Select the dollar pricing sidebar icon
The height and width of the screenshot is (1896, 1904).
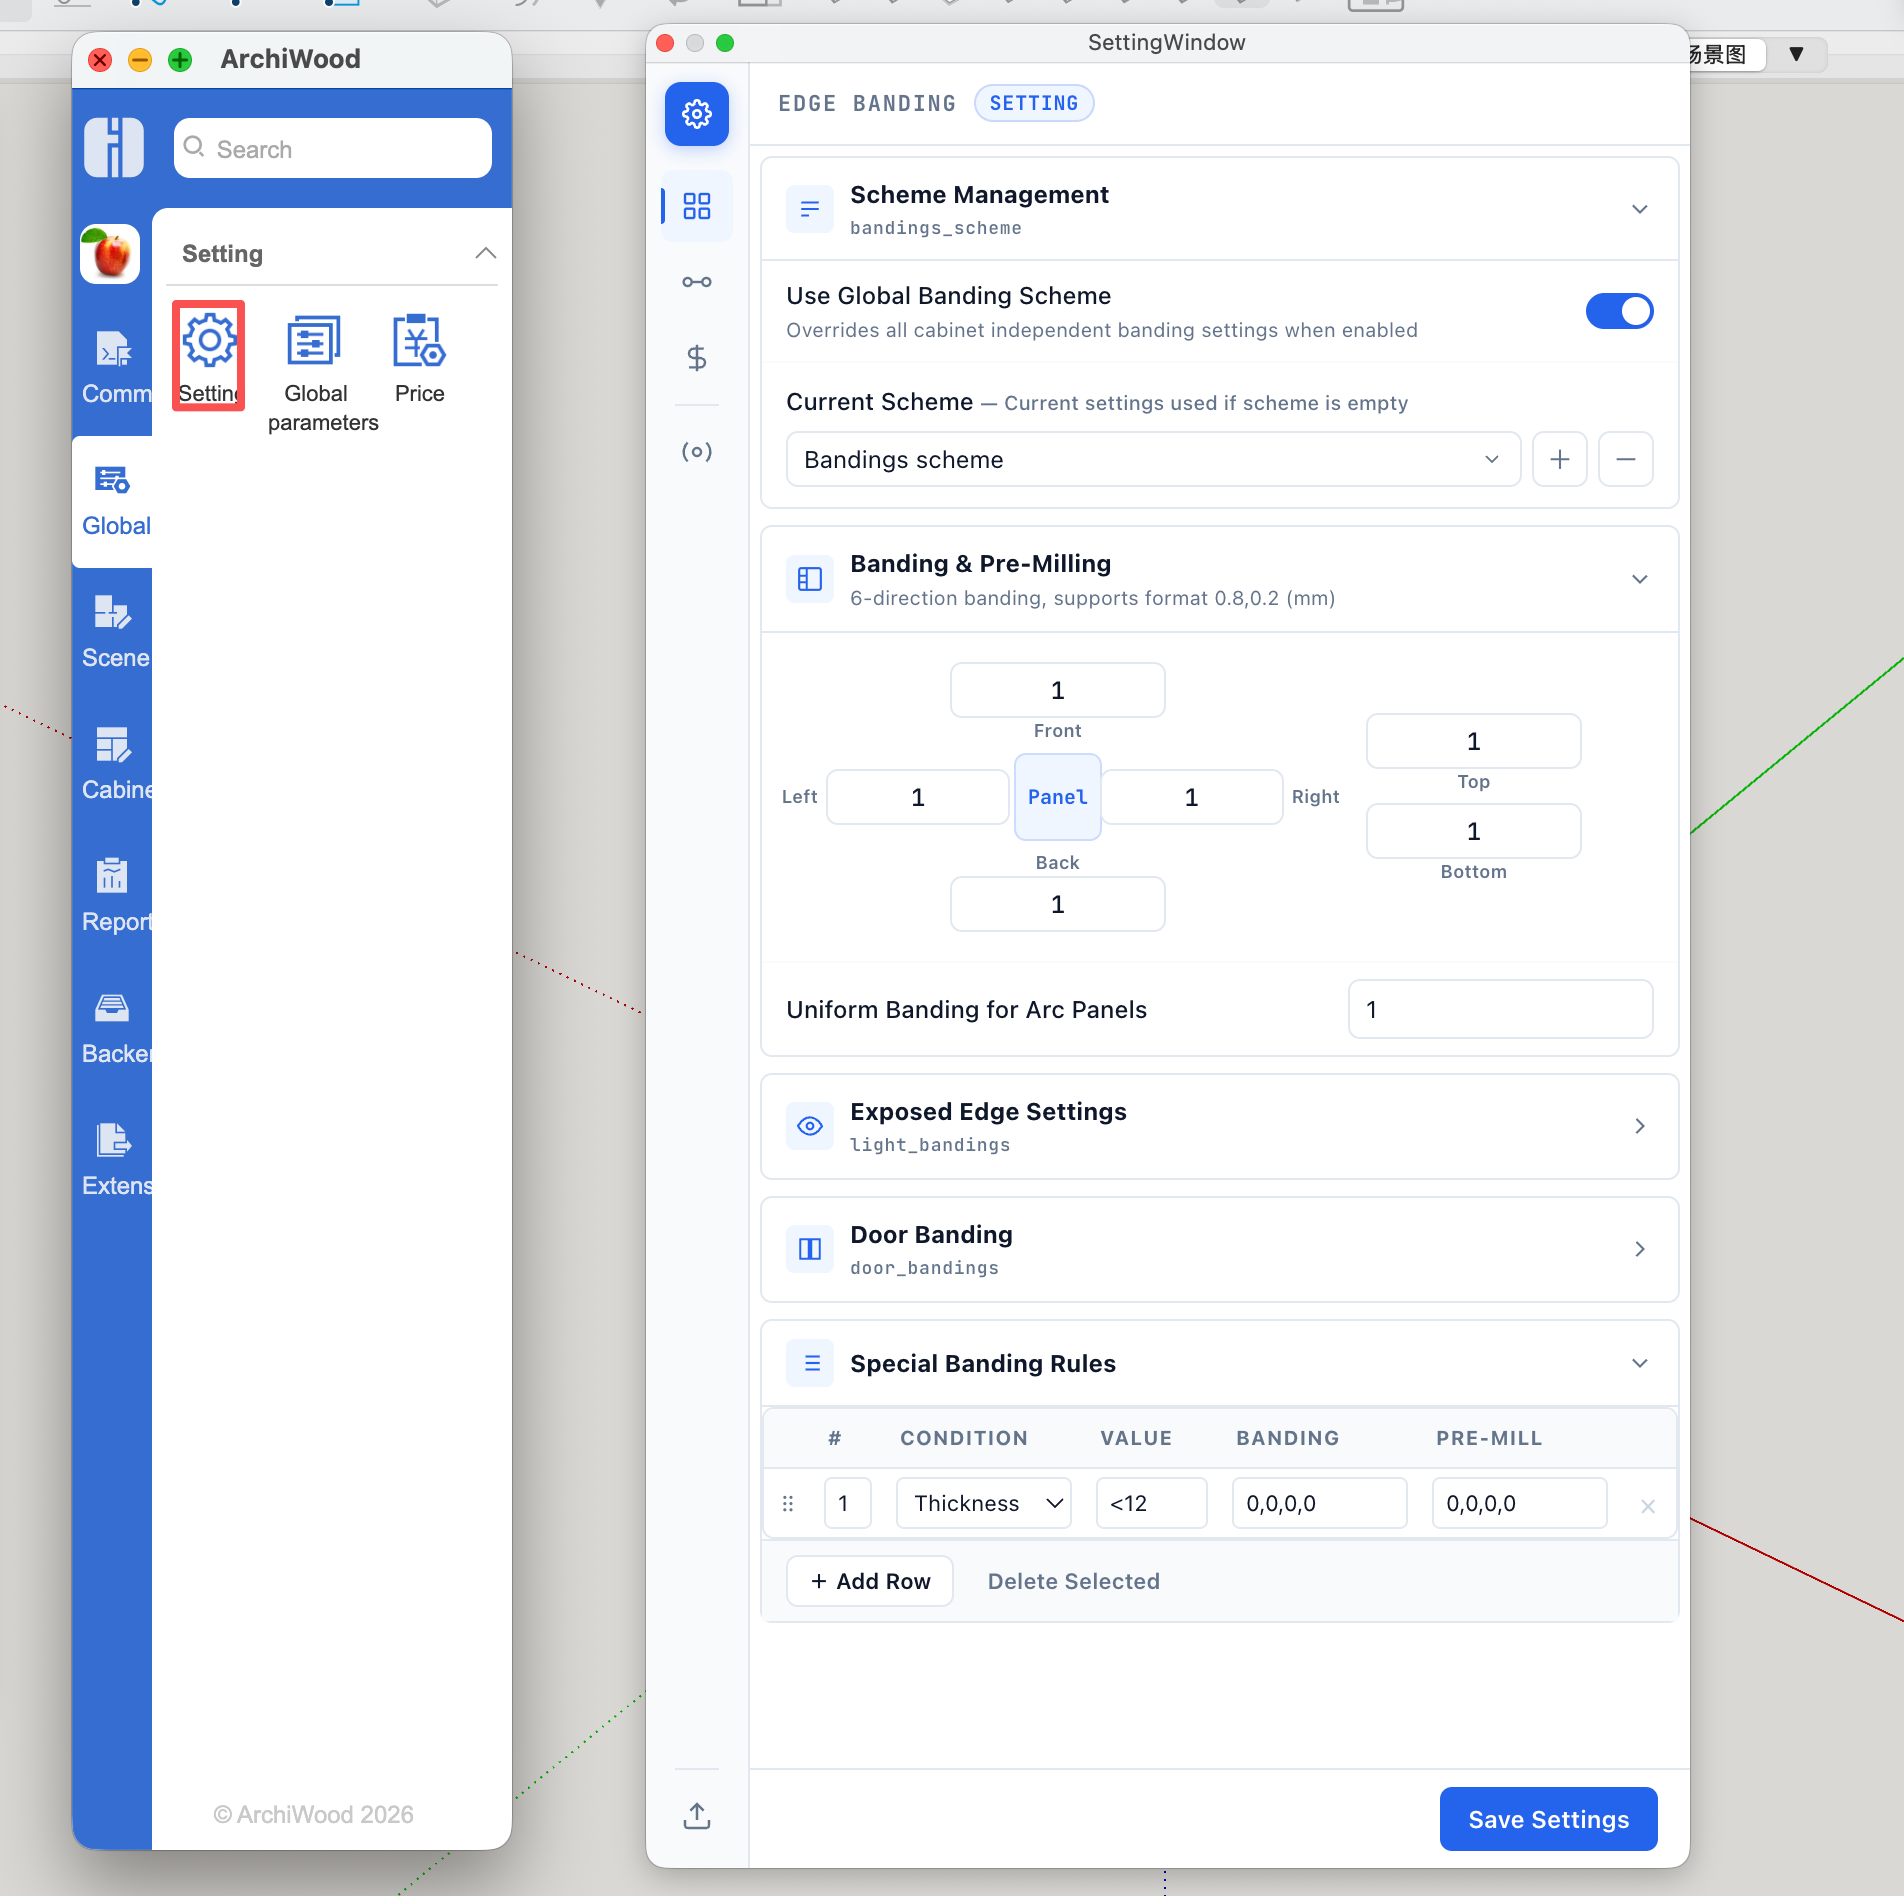[x=697, y=358]
